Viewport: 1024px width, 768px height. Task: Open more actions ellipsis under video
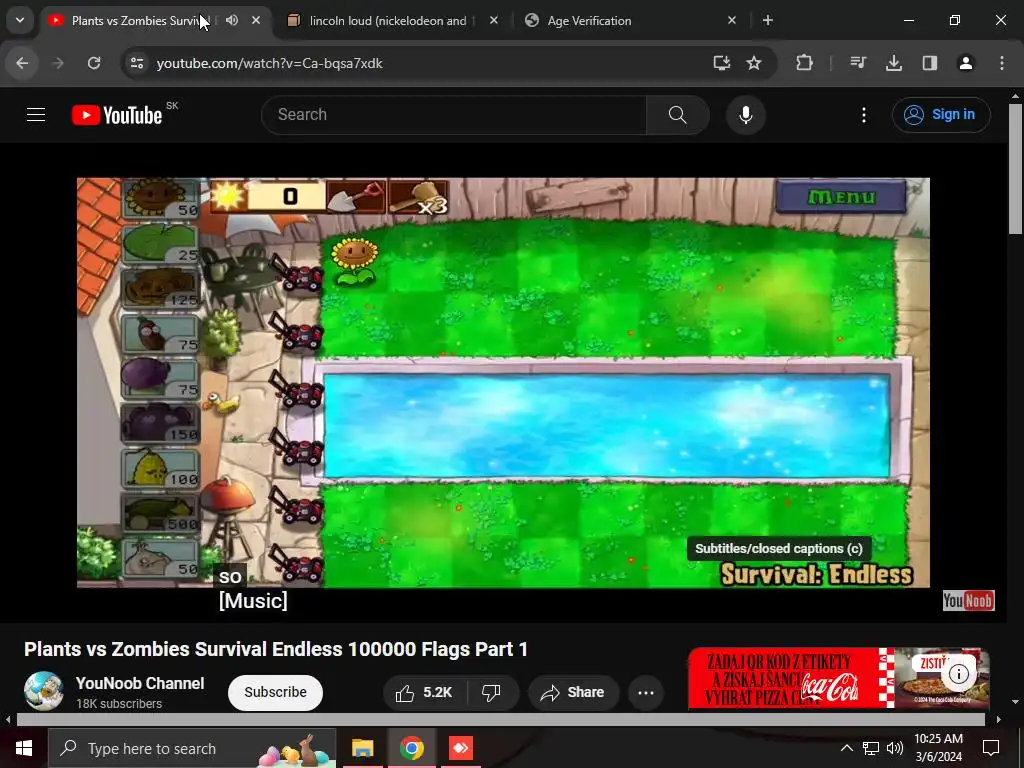click(646, 692)
